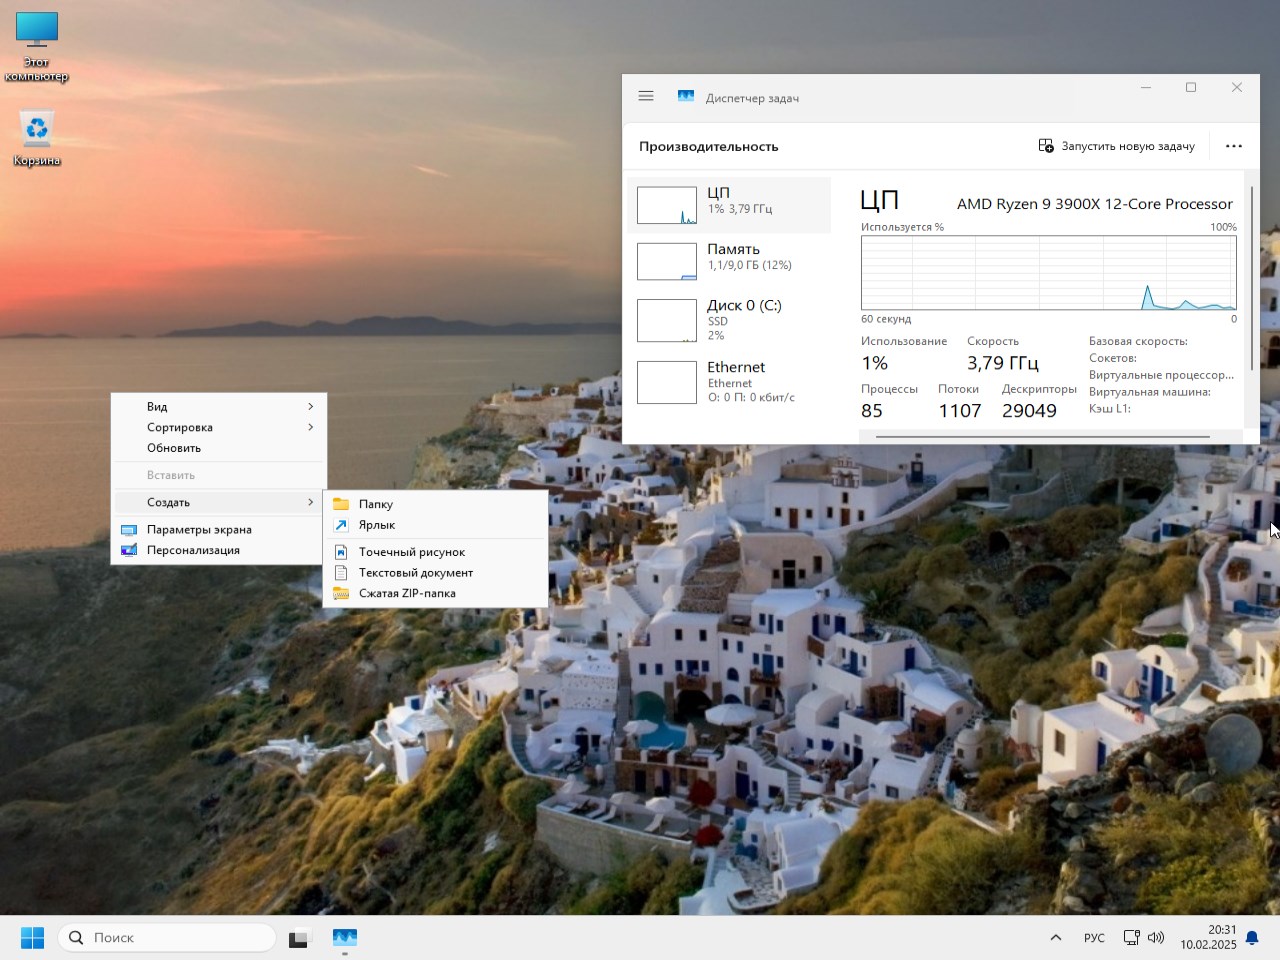Image resolution: width=1280 pixels, height=960 pixels.
Task: Click the icon next to Персонализация
Action: coord(129,550)
